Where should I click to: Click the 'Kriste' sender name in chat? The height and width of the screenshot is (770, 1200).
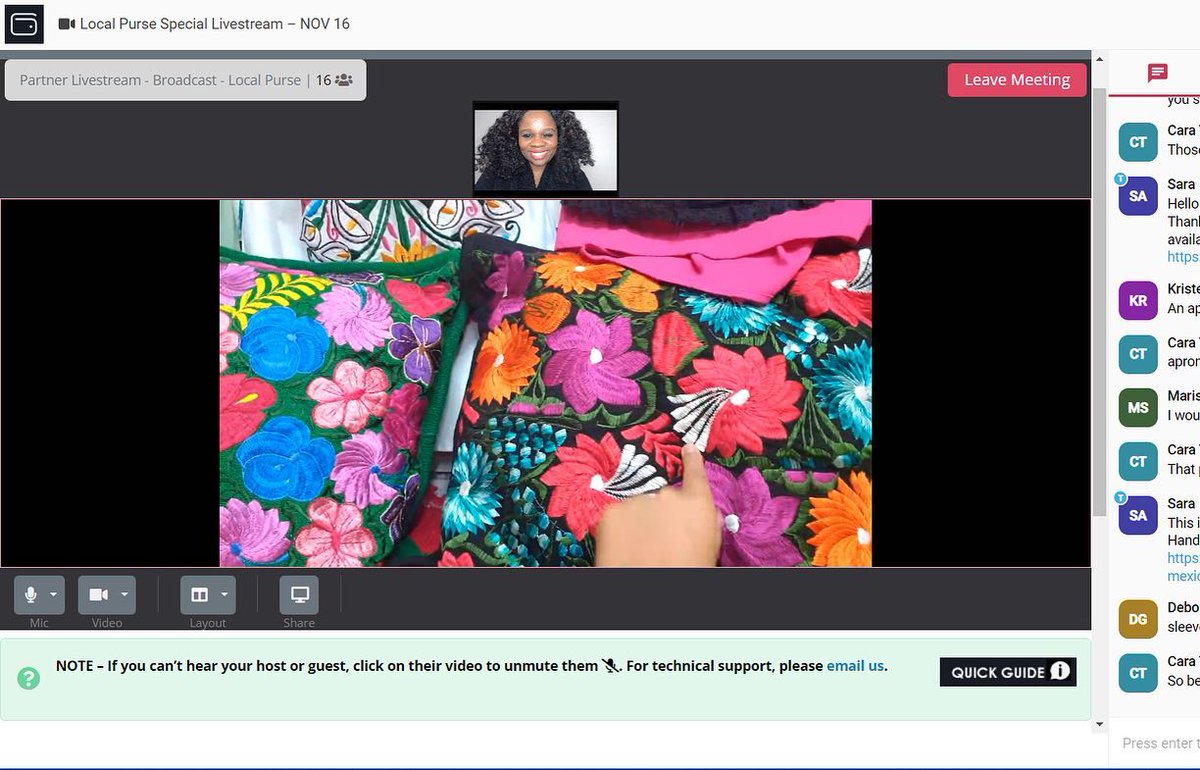1183,289
